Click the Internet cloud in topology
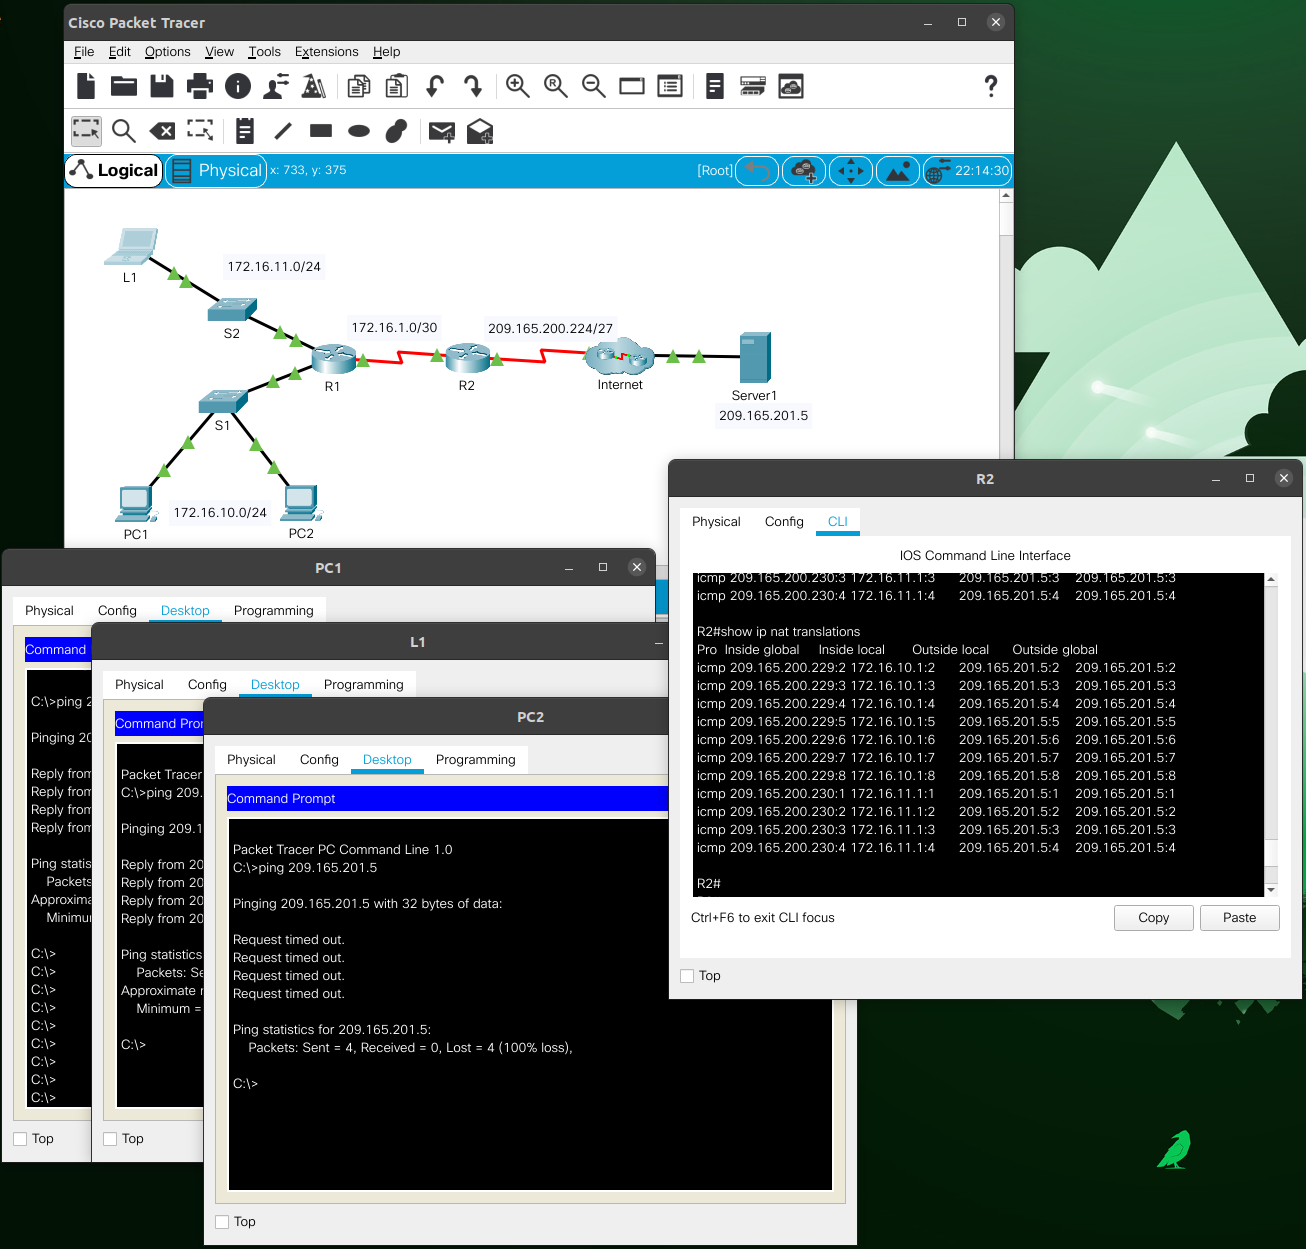 pyautogui.click(x=620, y=356)
